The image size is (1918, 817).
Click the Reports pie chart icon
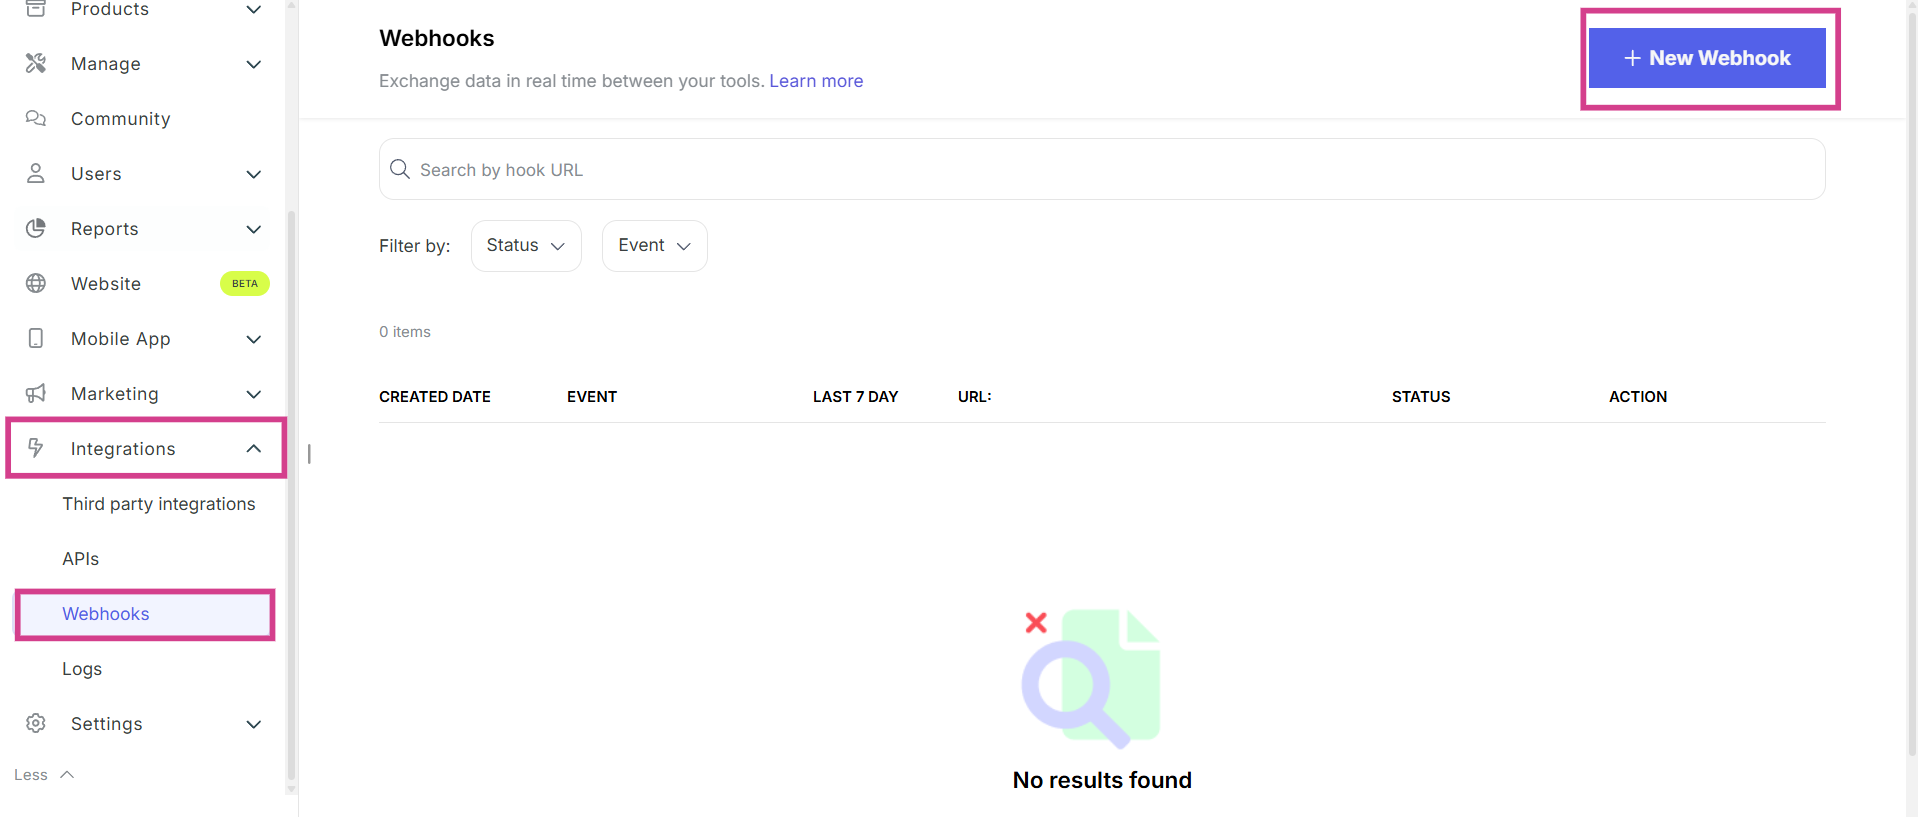click(36, 229)
